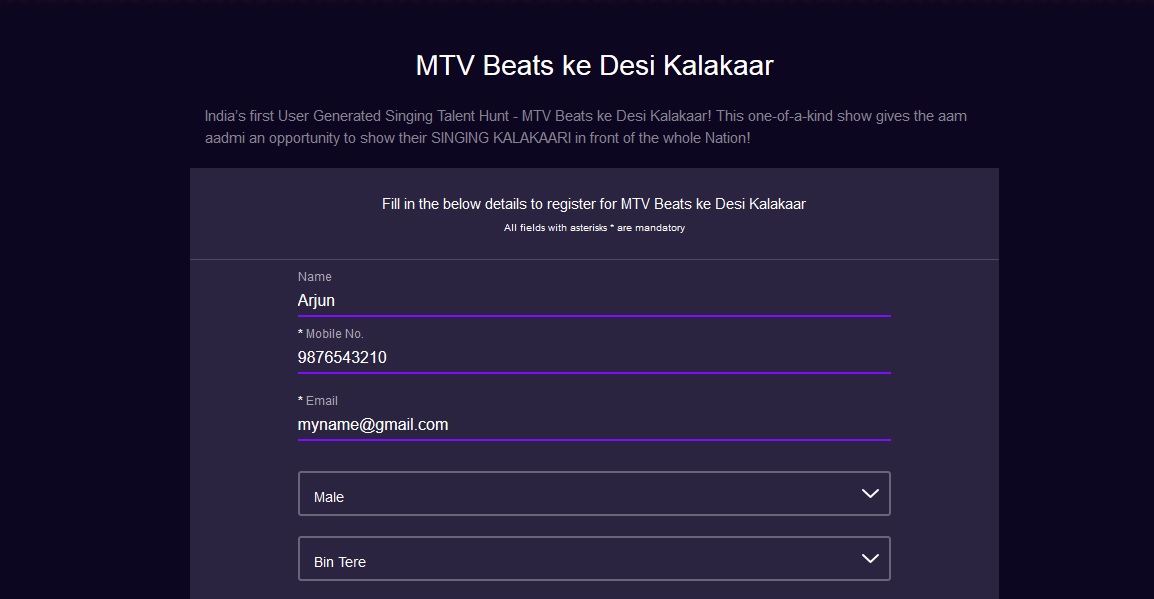Click the "Fill in the below details" heading

pos(593,204)
